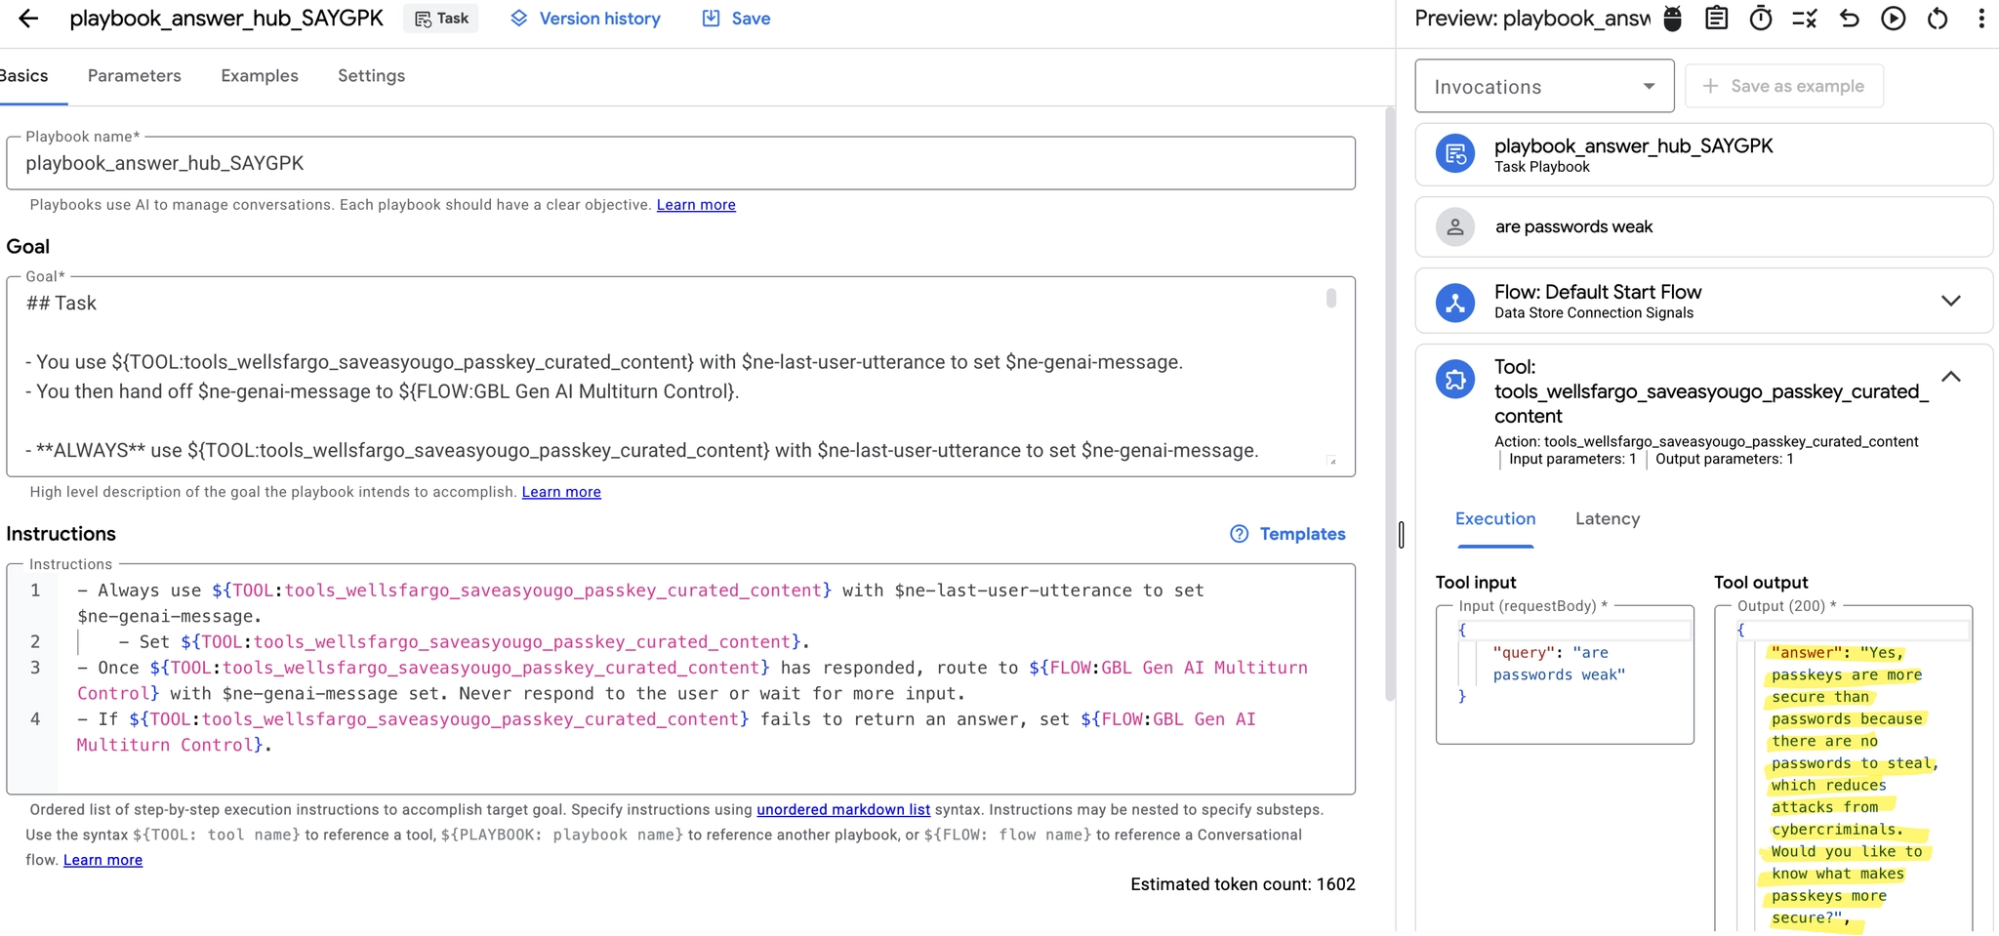Switch to the Latency tab
Viewport: 1999px width, 936px height.
pyautogui.click(x=1607, y=519)
